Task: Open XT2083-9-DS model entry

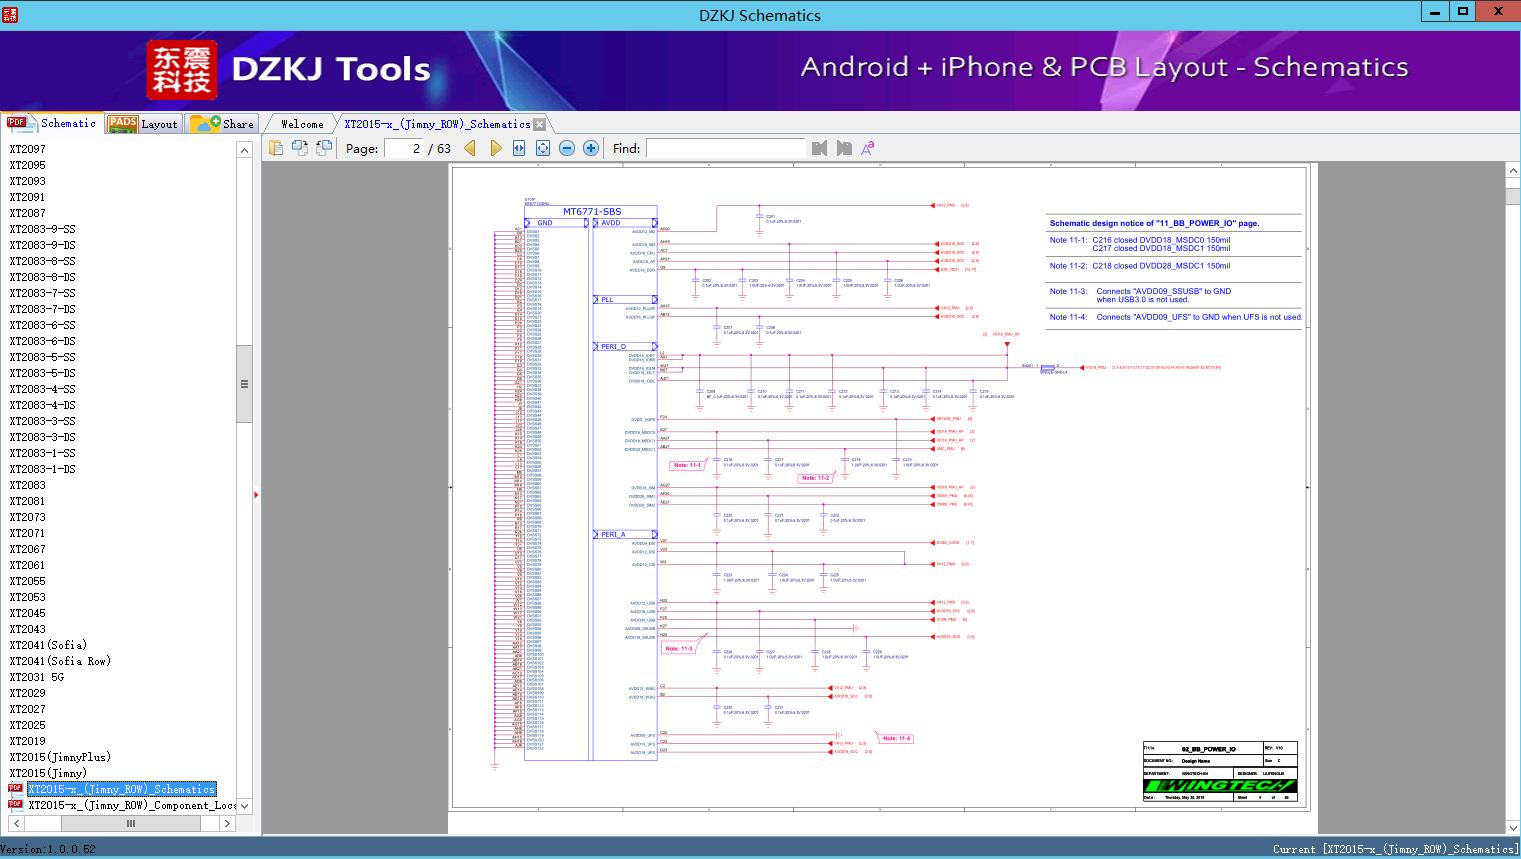Action: click(x=42, y=245)
